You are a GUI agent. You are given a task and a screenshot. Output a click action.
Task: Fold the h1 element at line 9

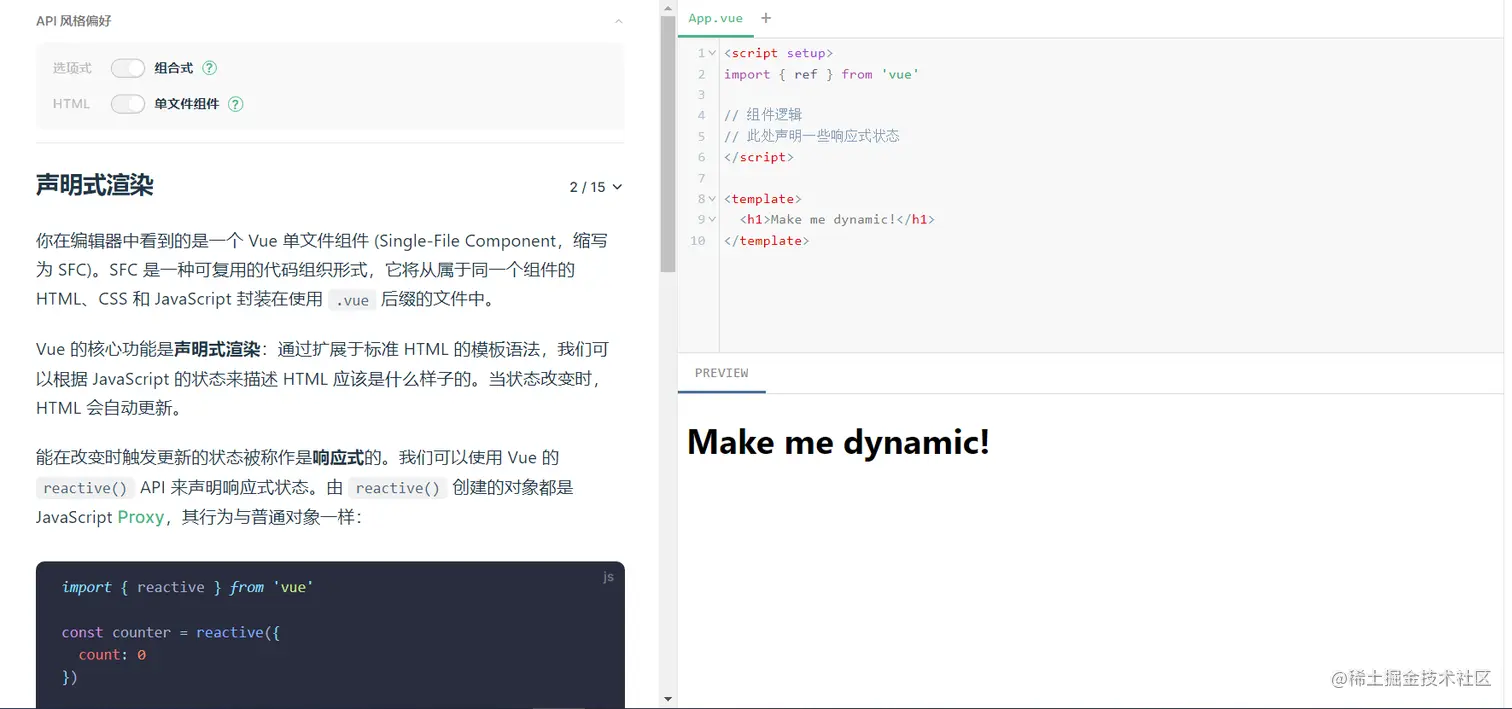[712, 220]
